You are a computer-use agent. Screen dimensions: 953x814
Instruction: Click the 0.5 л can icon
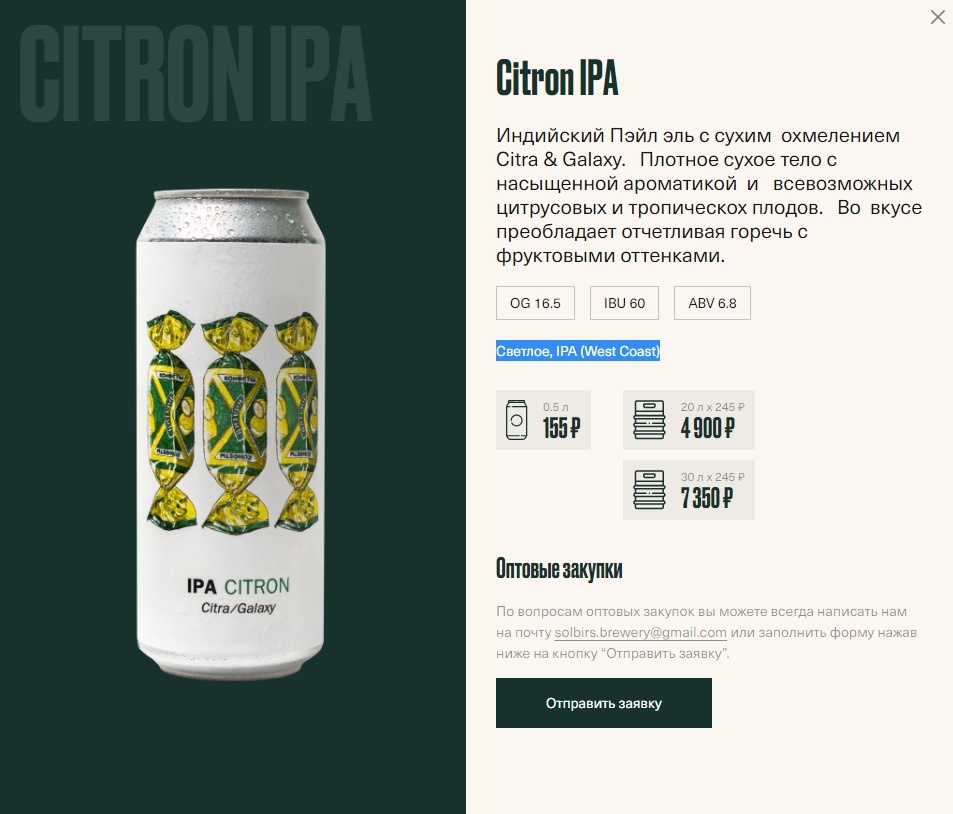click(x=517, y=420)
